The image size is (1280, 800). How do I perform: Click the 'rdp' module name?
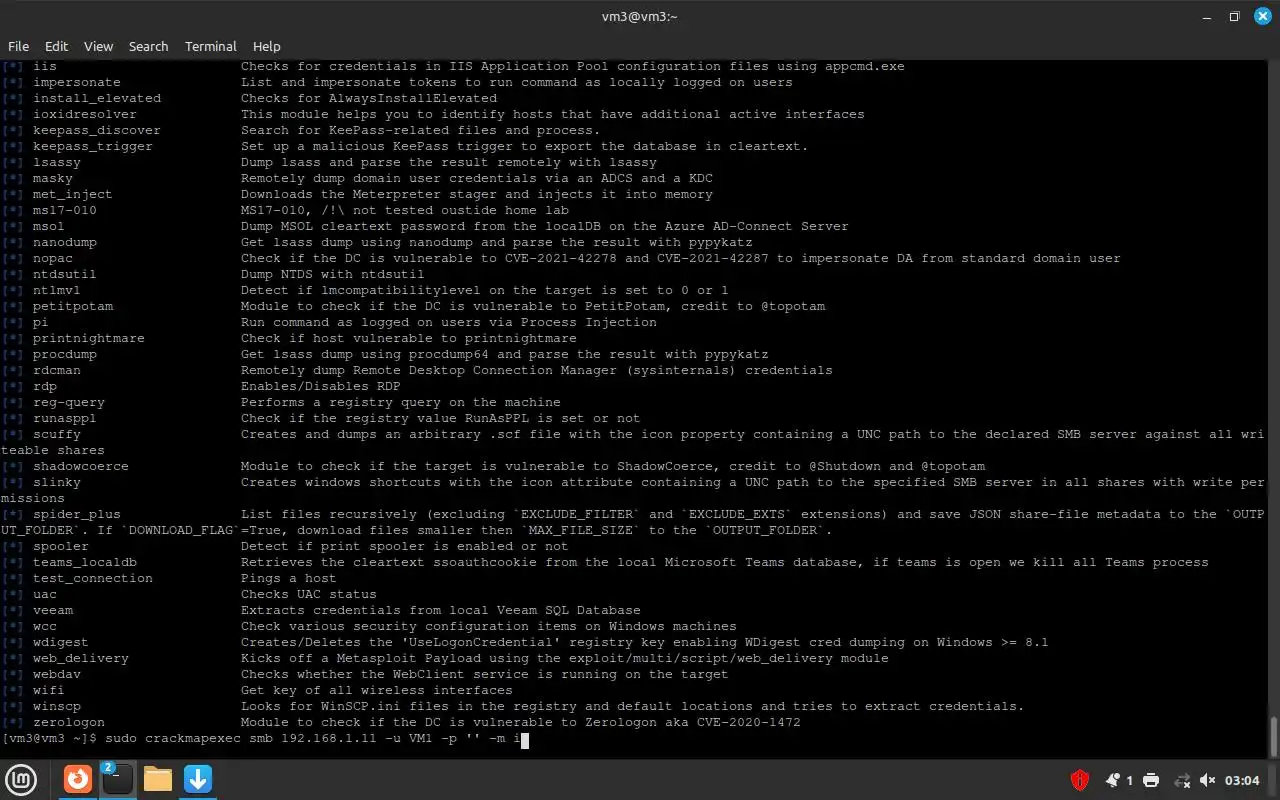pos(45,386)
